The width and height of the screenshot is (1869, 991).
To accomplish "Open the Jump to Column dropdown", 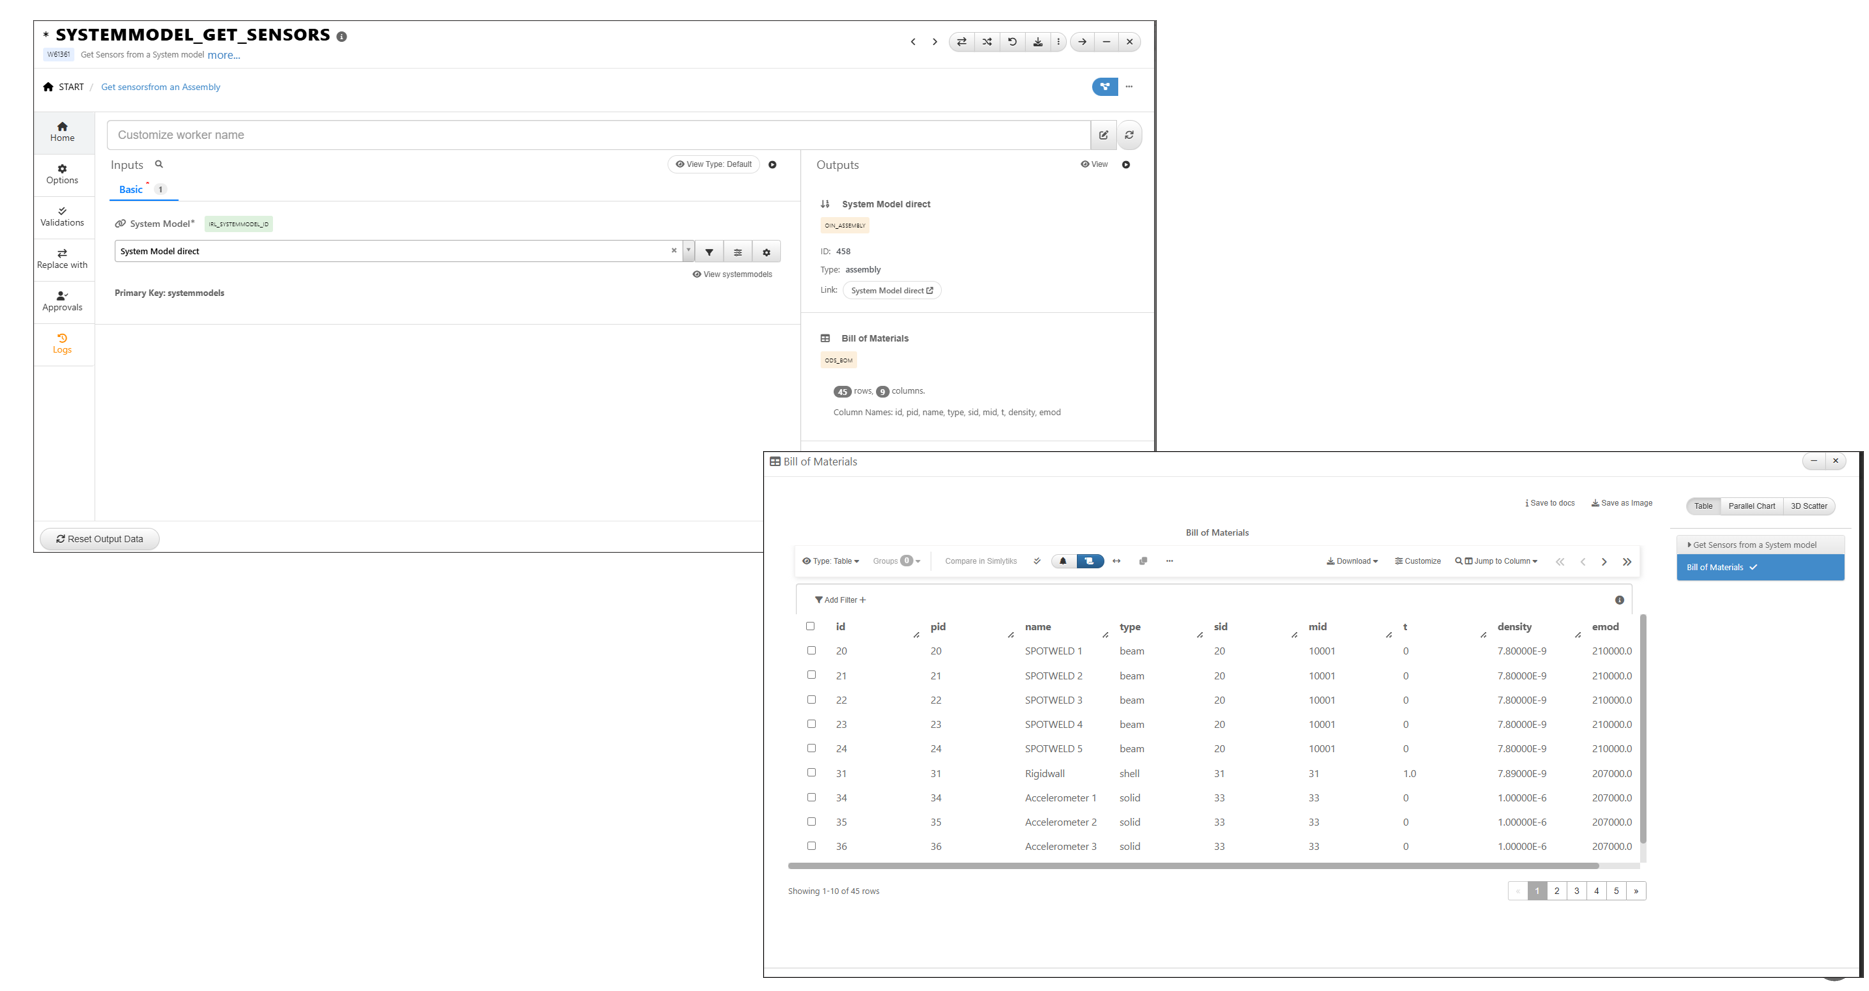I will pyautogui.click(x=1496, y=561).
